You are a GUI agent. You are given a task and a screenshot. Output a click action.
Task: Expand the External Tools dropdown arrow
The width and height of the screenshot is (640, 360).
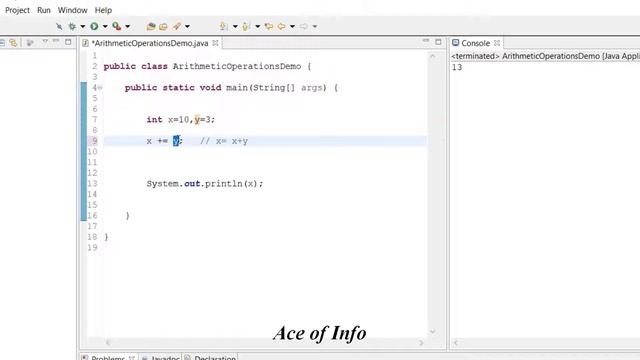click(127, 27)
